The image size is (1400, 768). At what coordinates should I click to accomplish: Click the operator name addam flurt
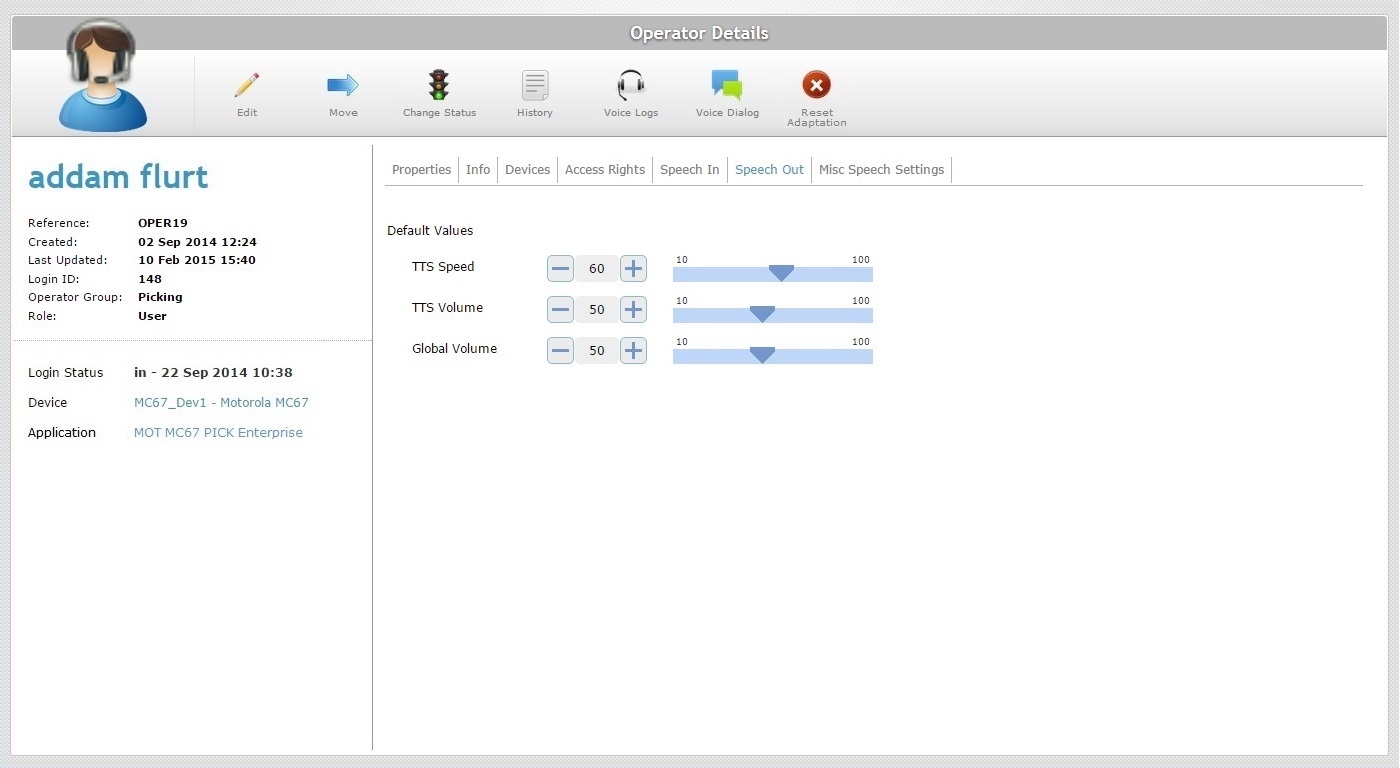pyautogui.click(x=118, y=177)
